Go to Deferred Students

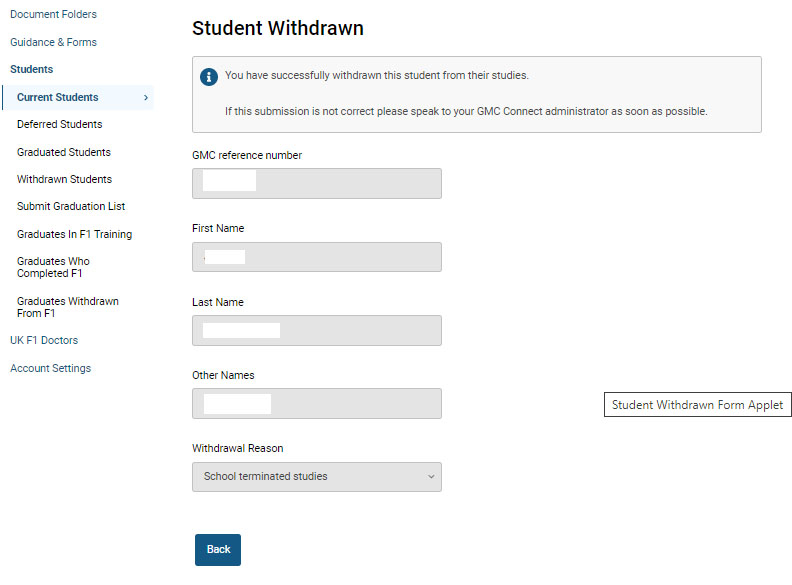click(x=60, y=124)
